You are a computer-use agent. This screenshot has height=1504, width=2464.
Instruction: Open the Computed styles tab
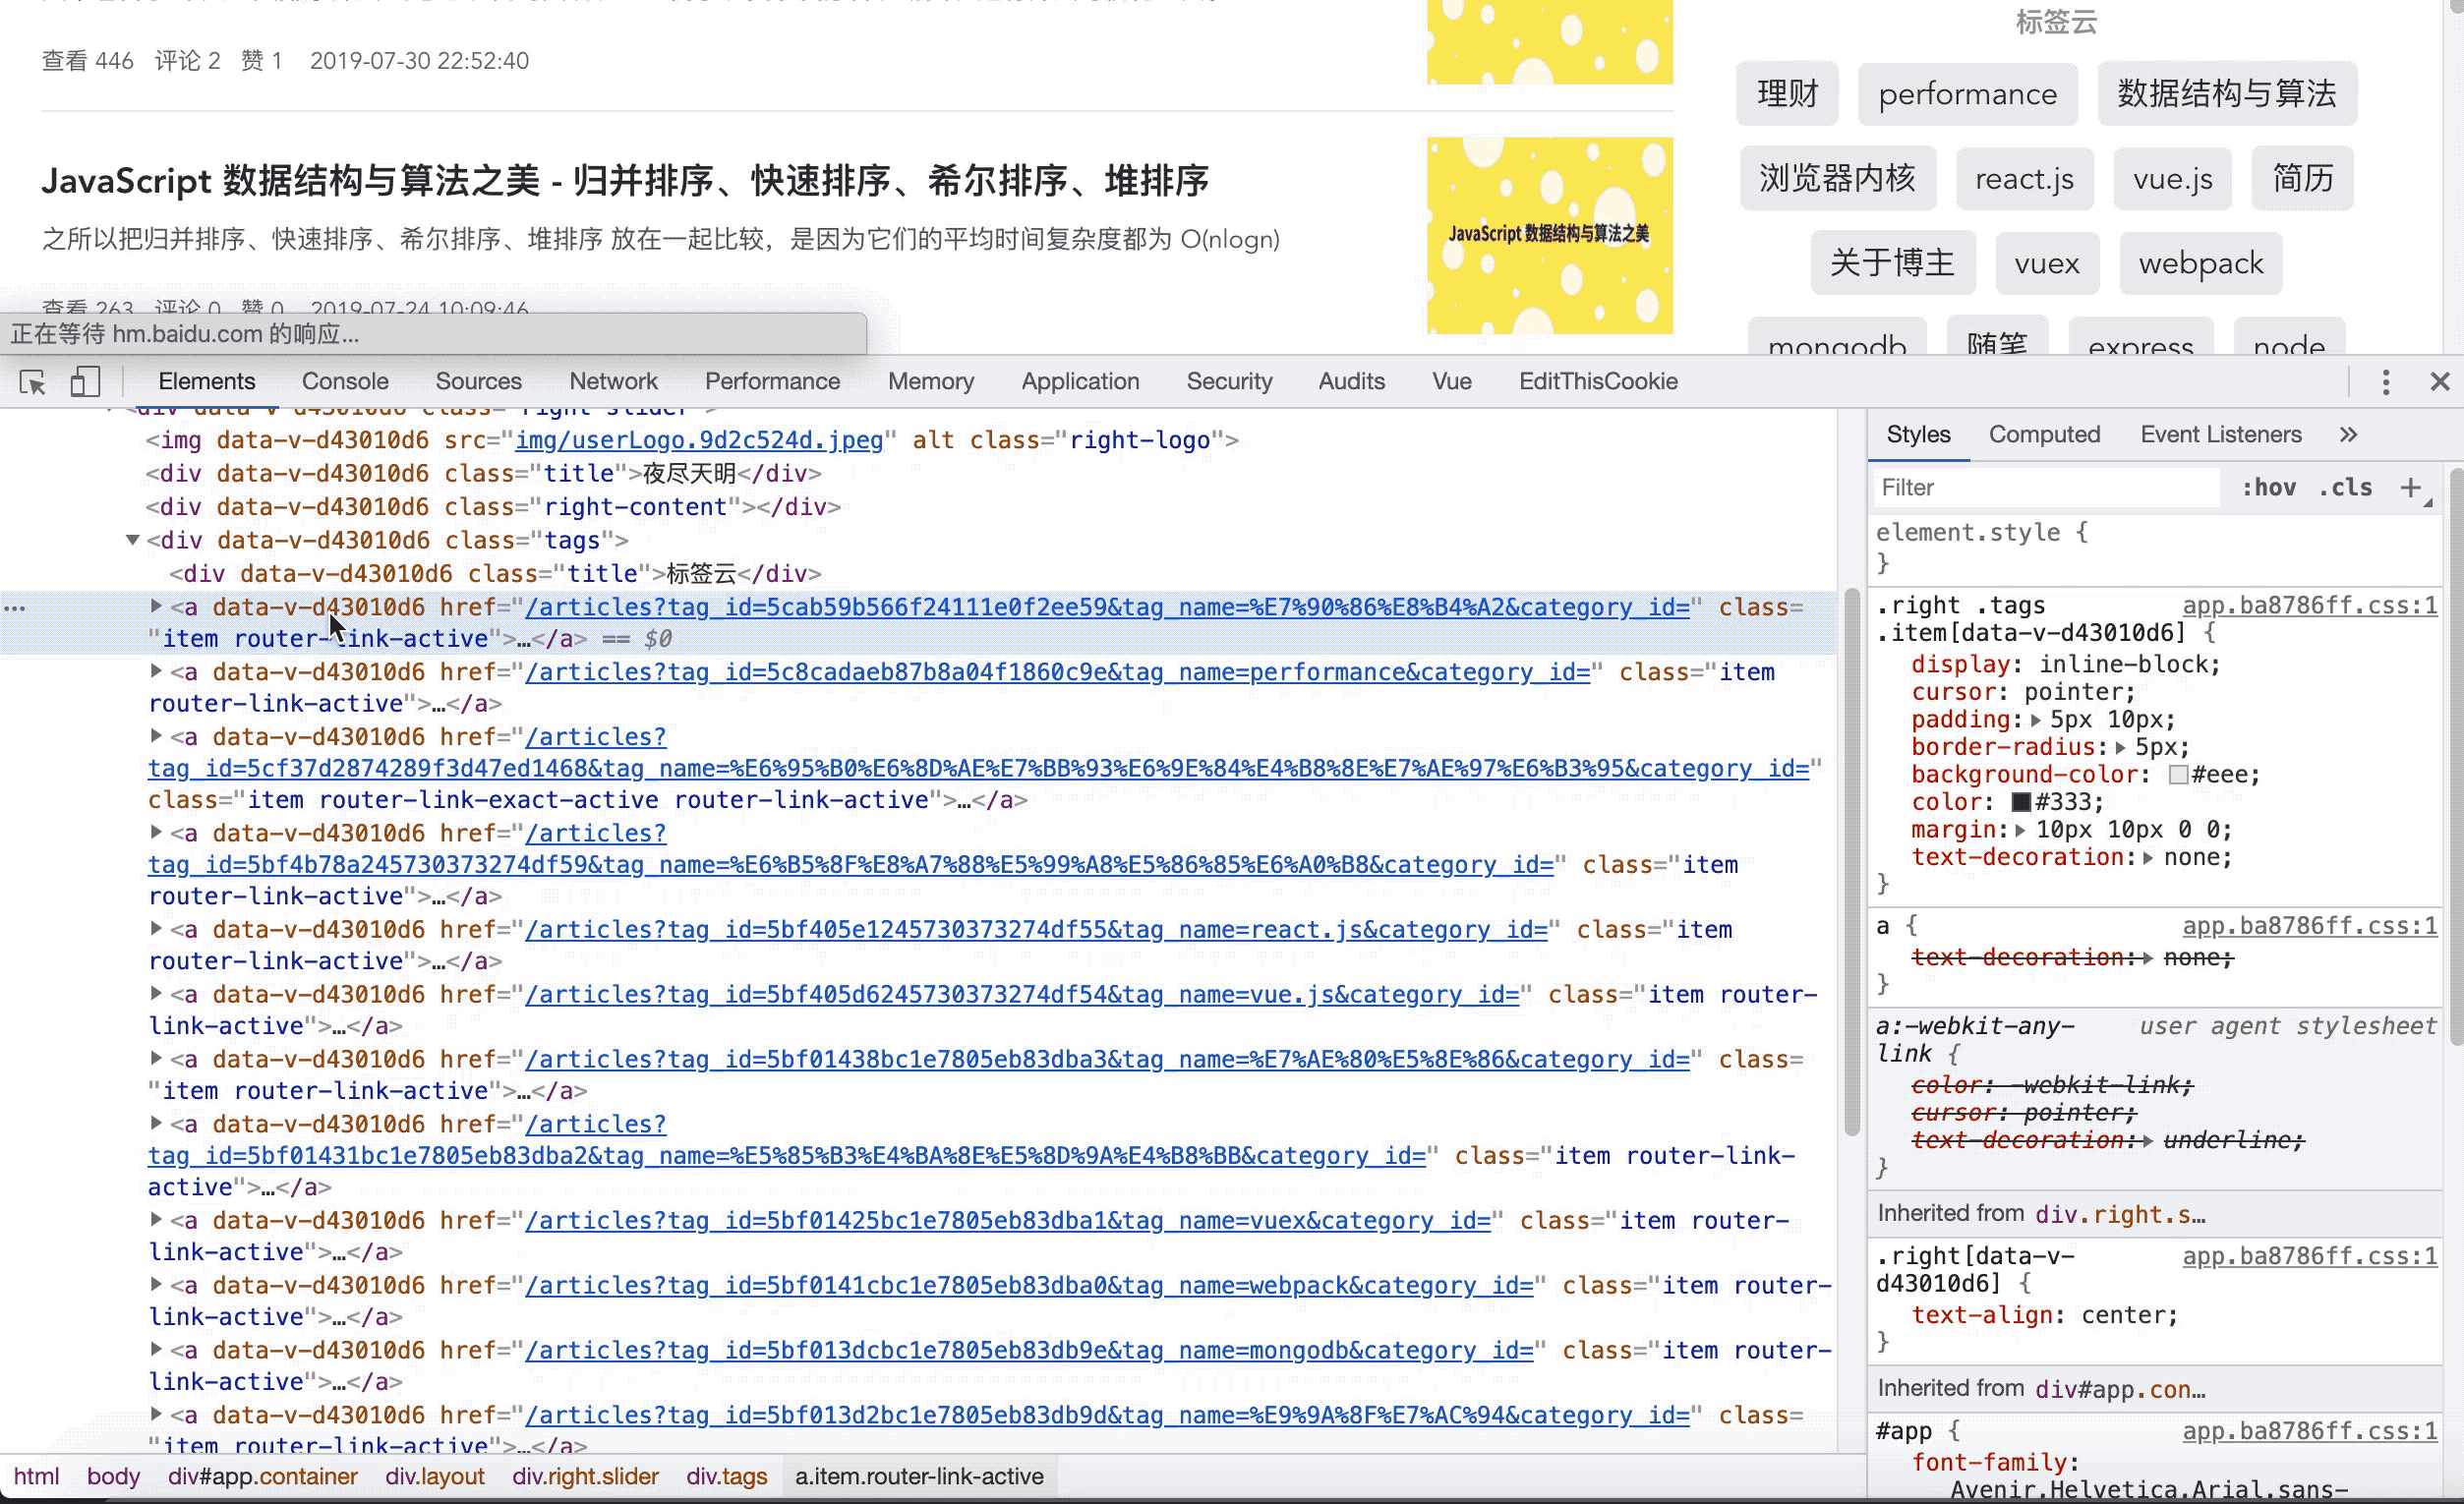pos(2044,434)
